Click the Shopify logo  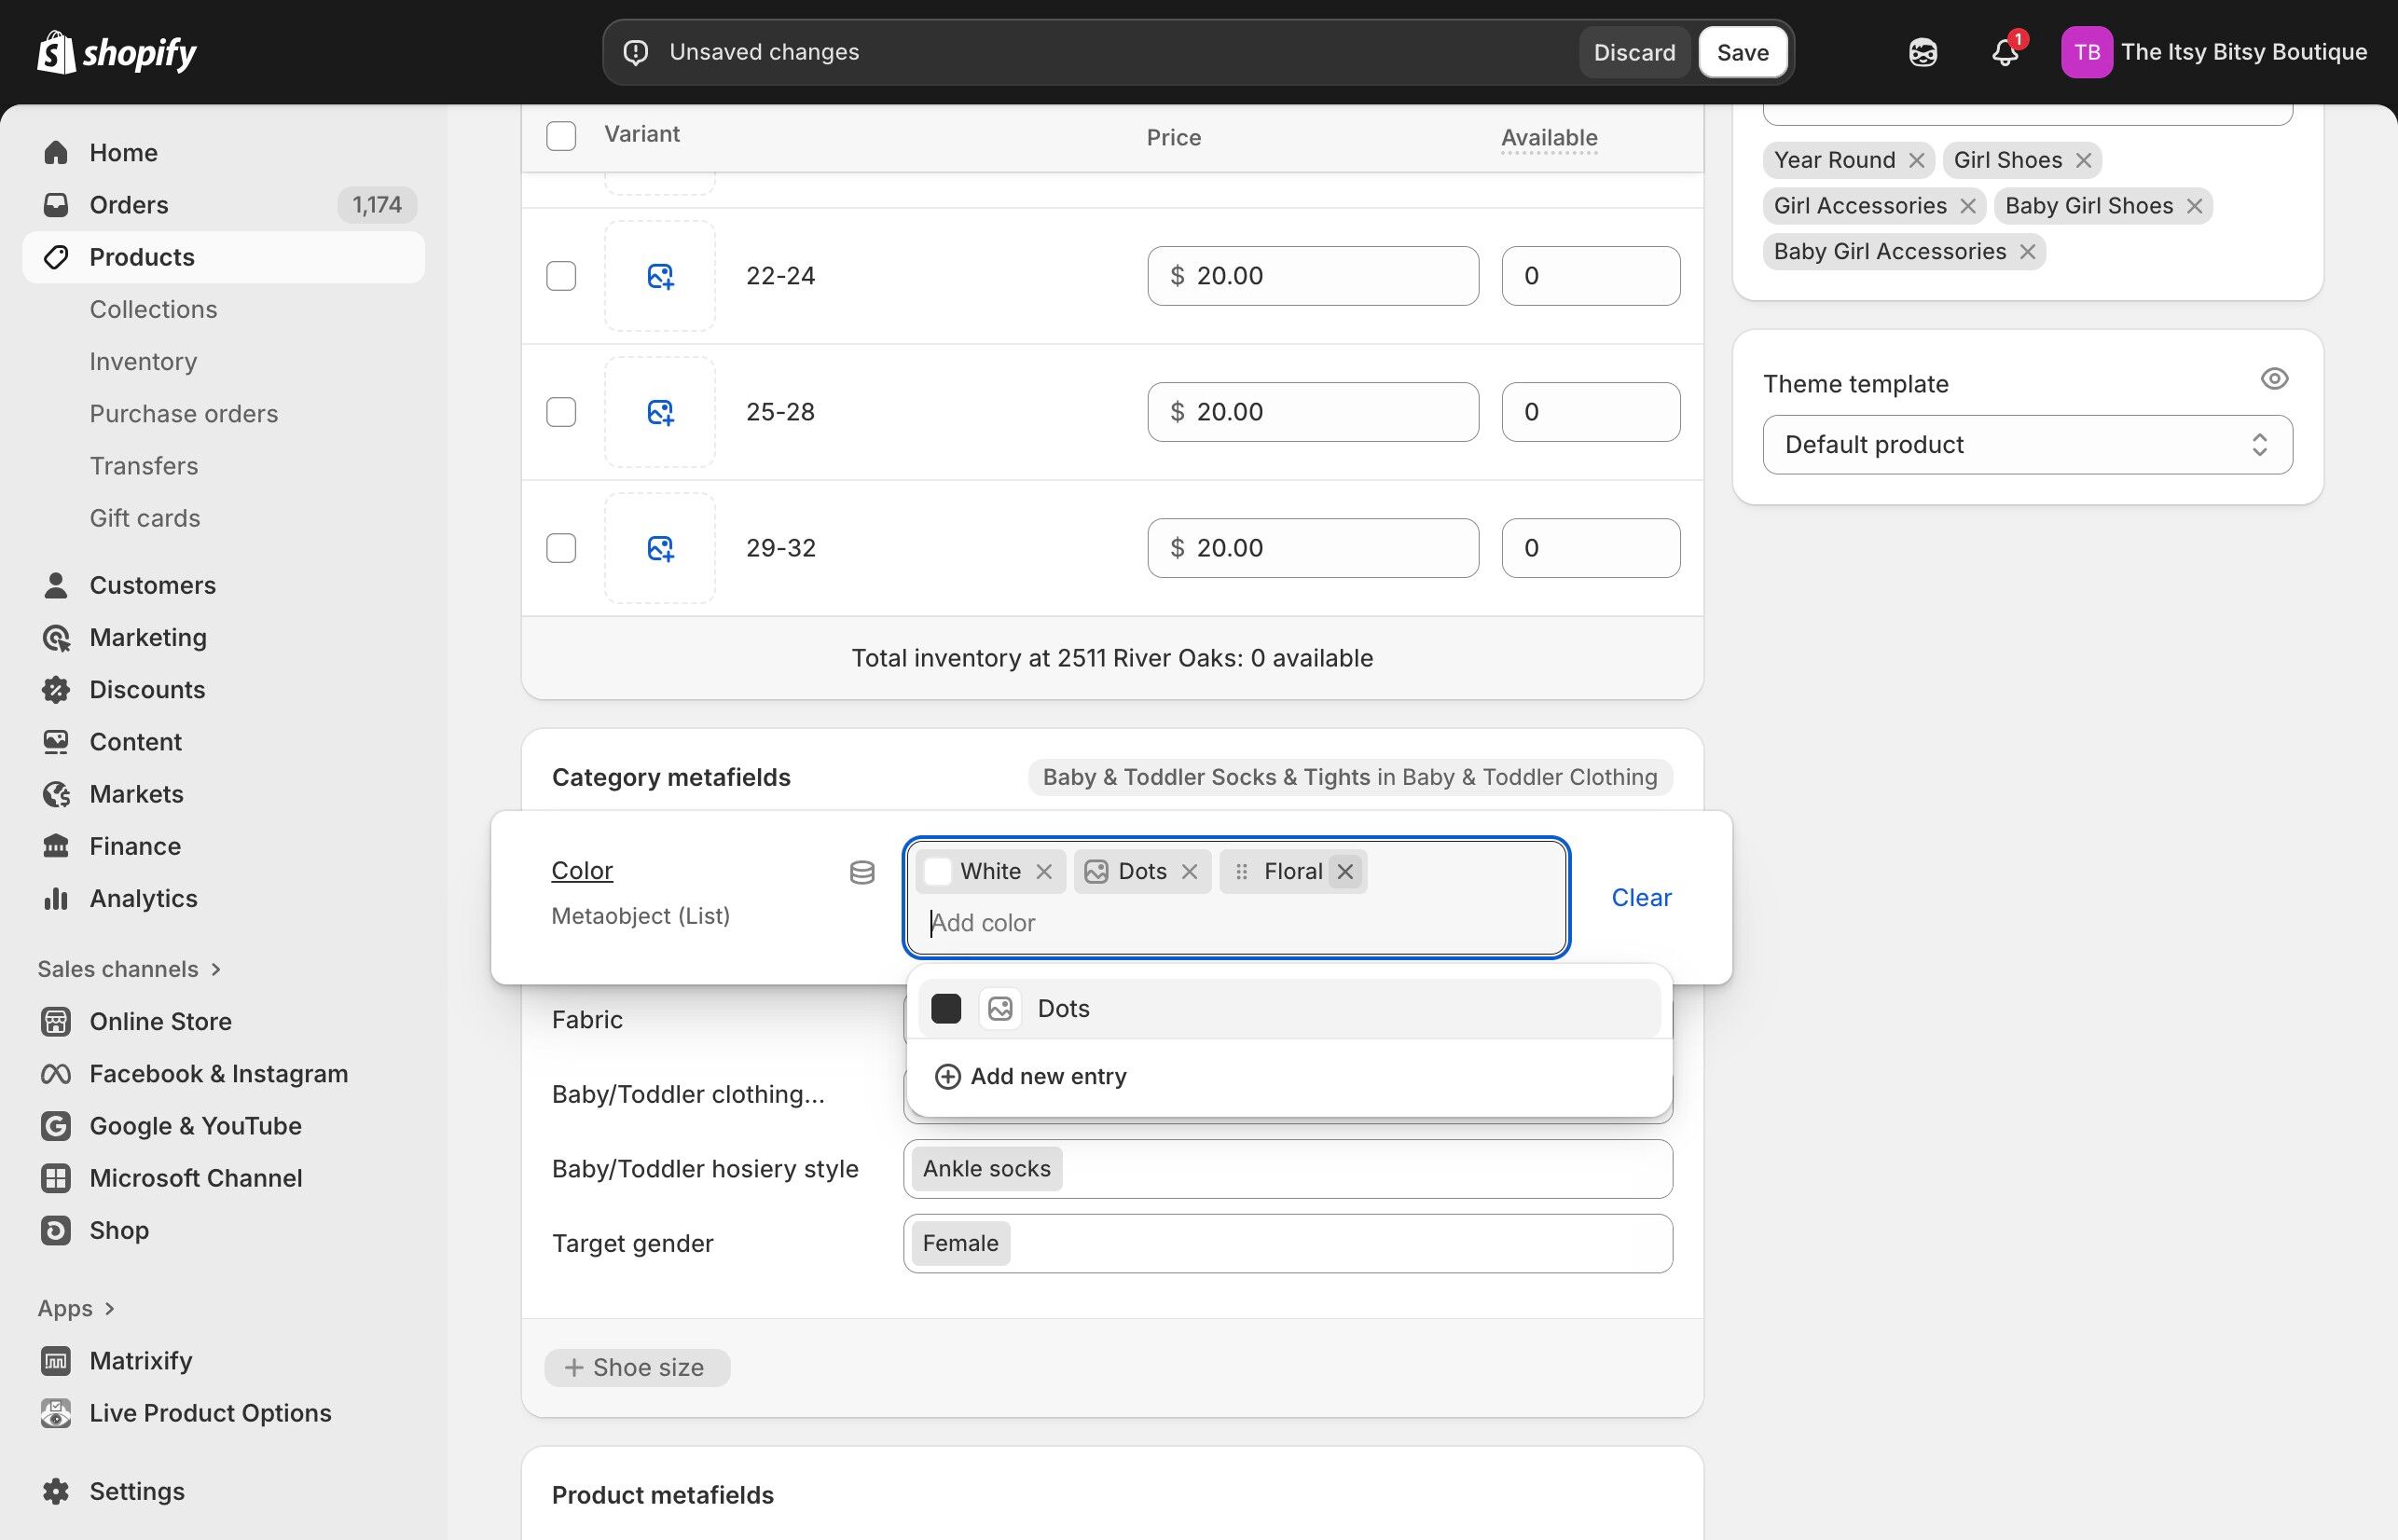click(x=115, y=51)
